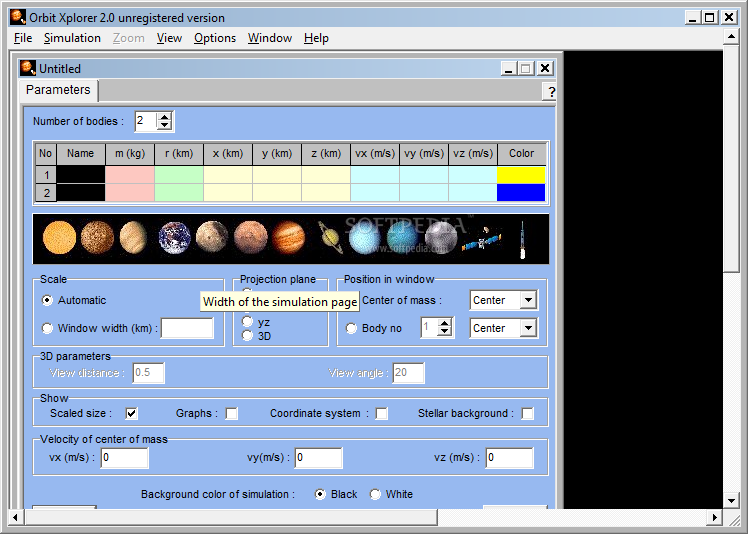748x534 pixels.
Task: Click the Orbit Xplorer application icon in title bar
Action: pos(18,17)
